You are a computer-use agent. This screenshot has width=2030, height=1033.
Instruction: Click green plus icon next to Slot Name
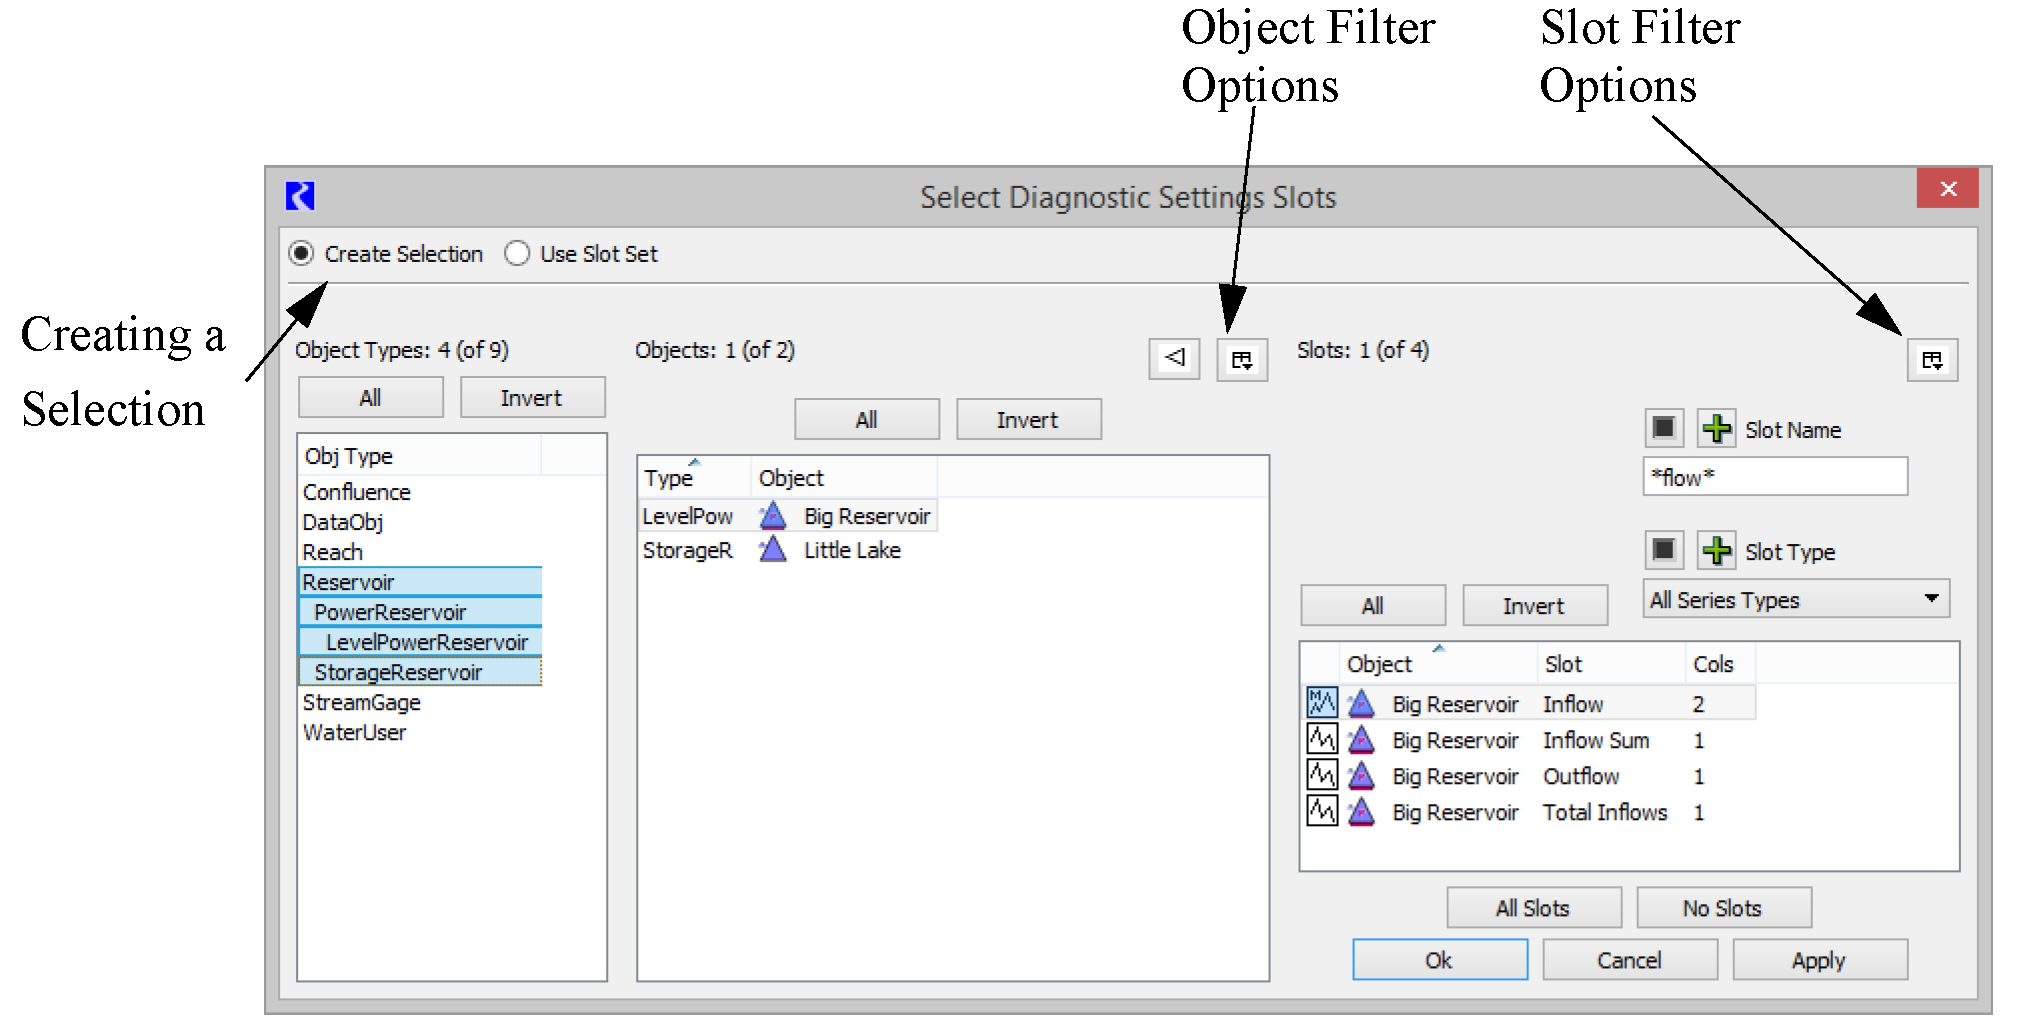[1716, 429]
